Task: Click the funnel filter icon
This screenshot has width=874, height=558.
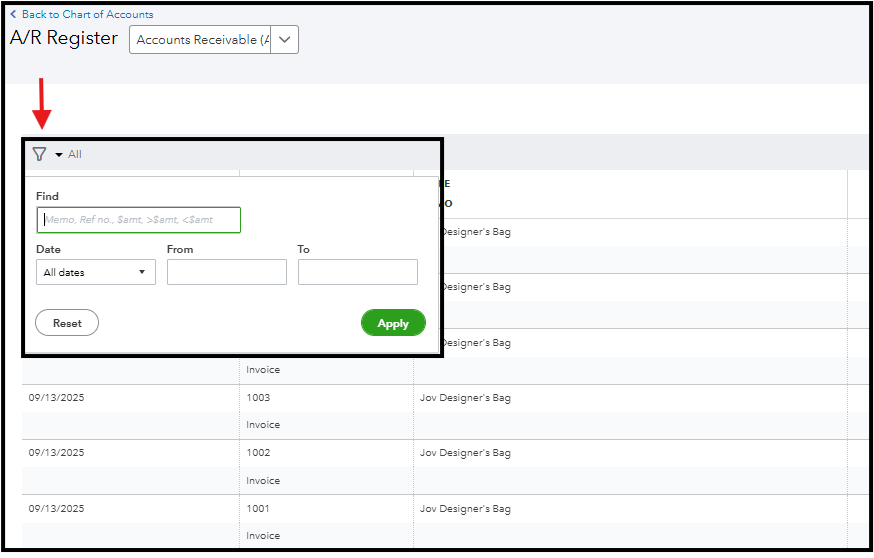Action: click(39, 155)
